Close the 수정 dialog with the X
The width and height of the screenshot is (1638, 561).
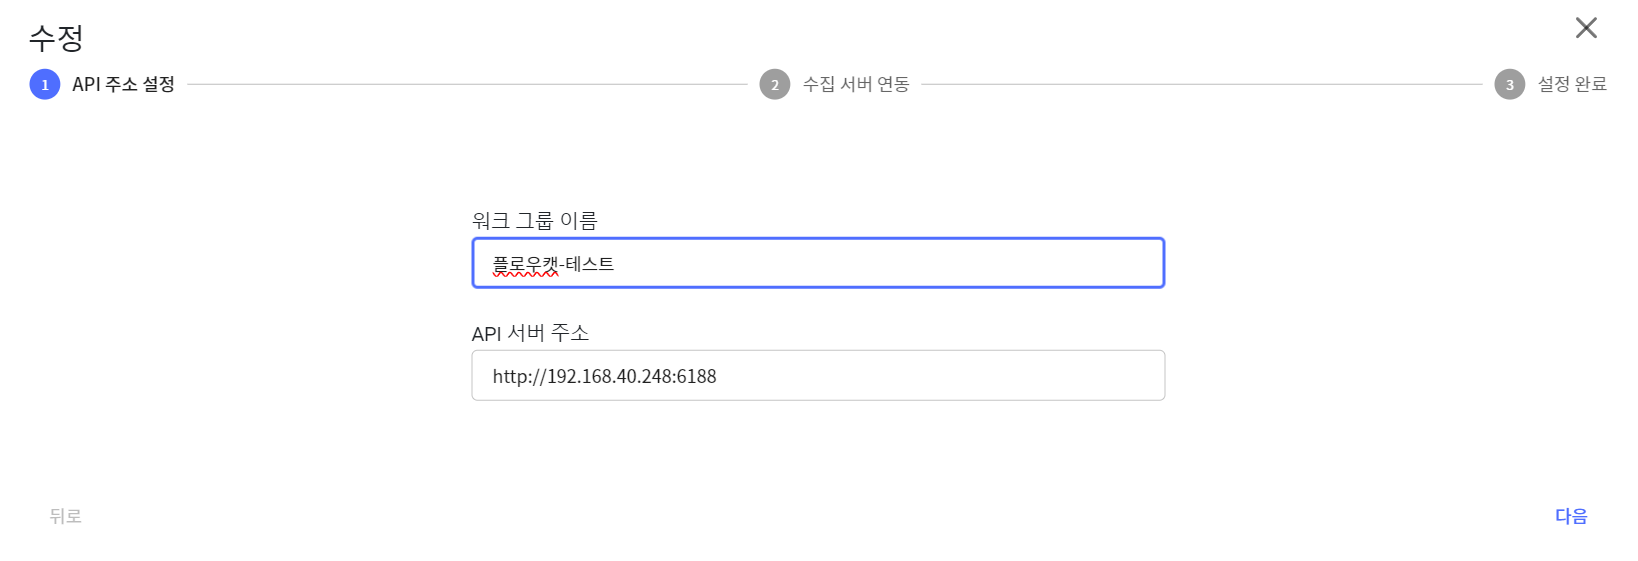1586,28
